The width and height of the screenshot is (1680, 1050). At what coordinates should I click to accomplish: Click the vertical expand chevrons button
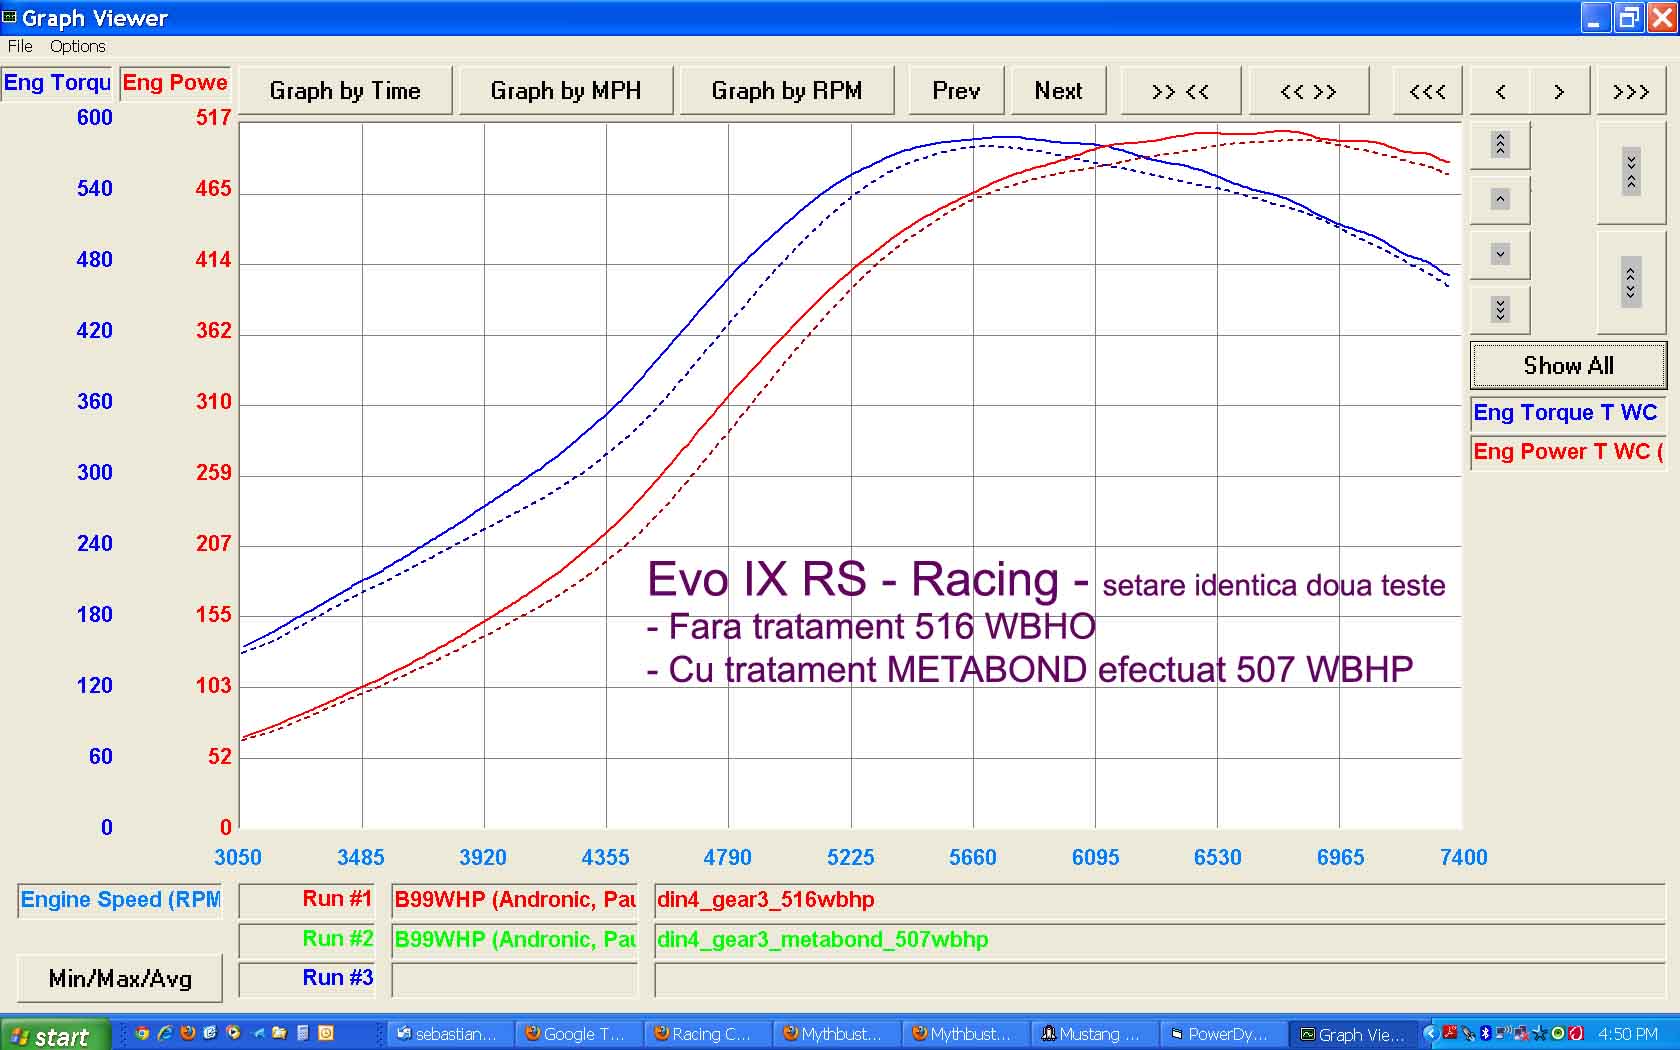click(x=1631, y=283)
